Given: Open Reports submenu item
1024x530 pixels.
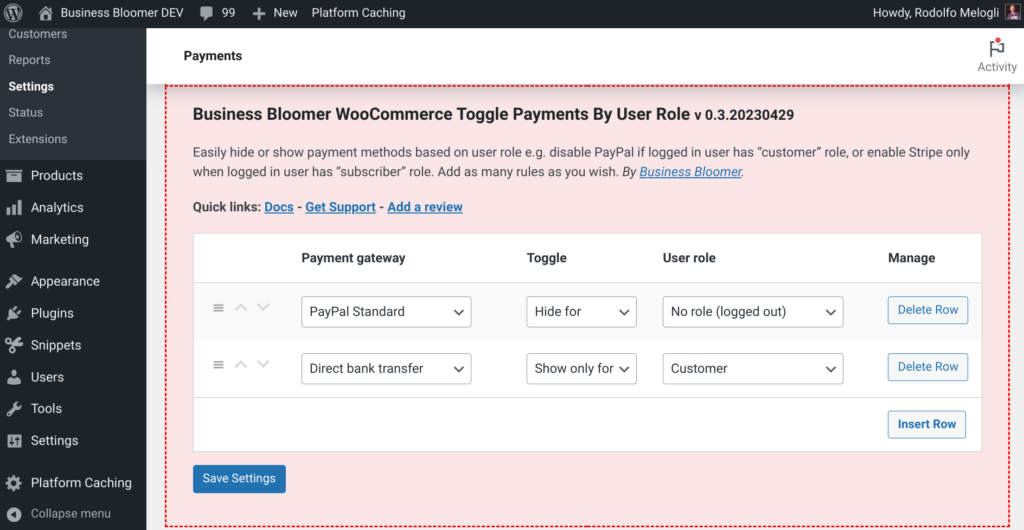Looking at the screenshot, I should click(x=29, y=60).
